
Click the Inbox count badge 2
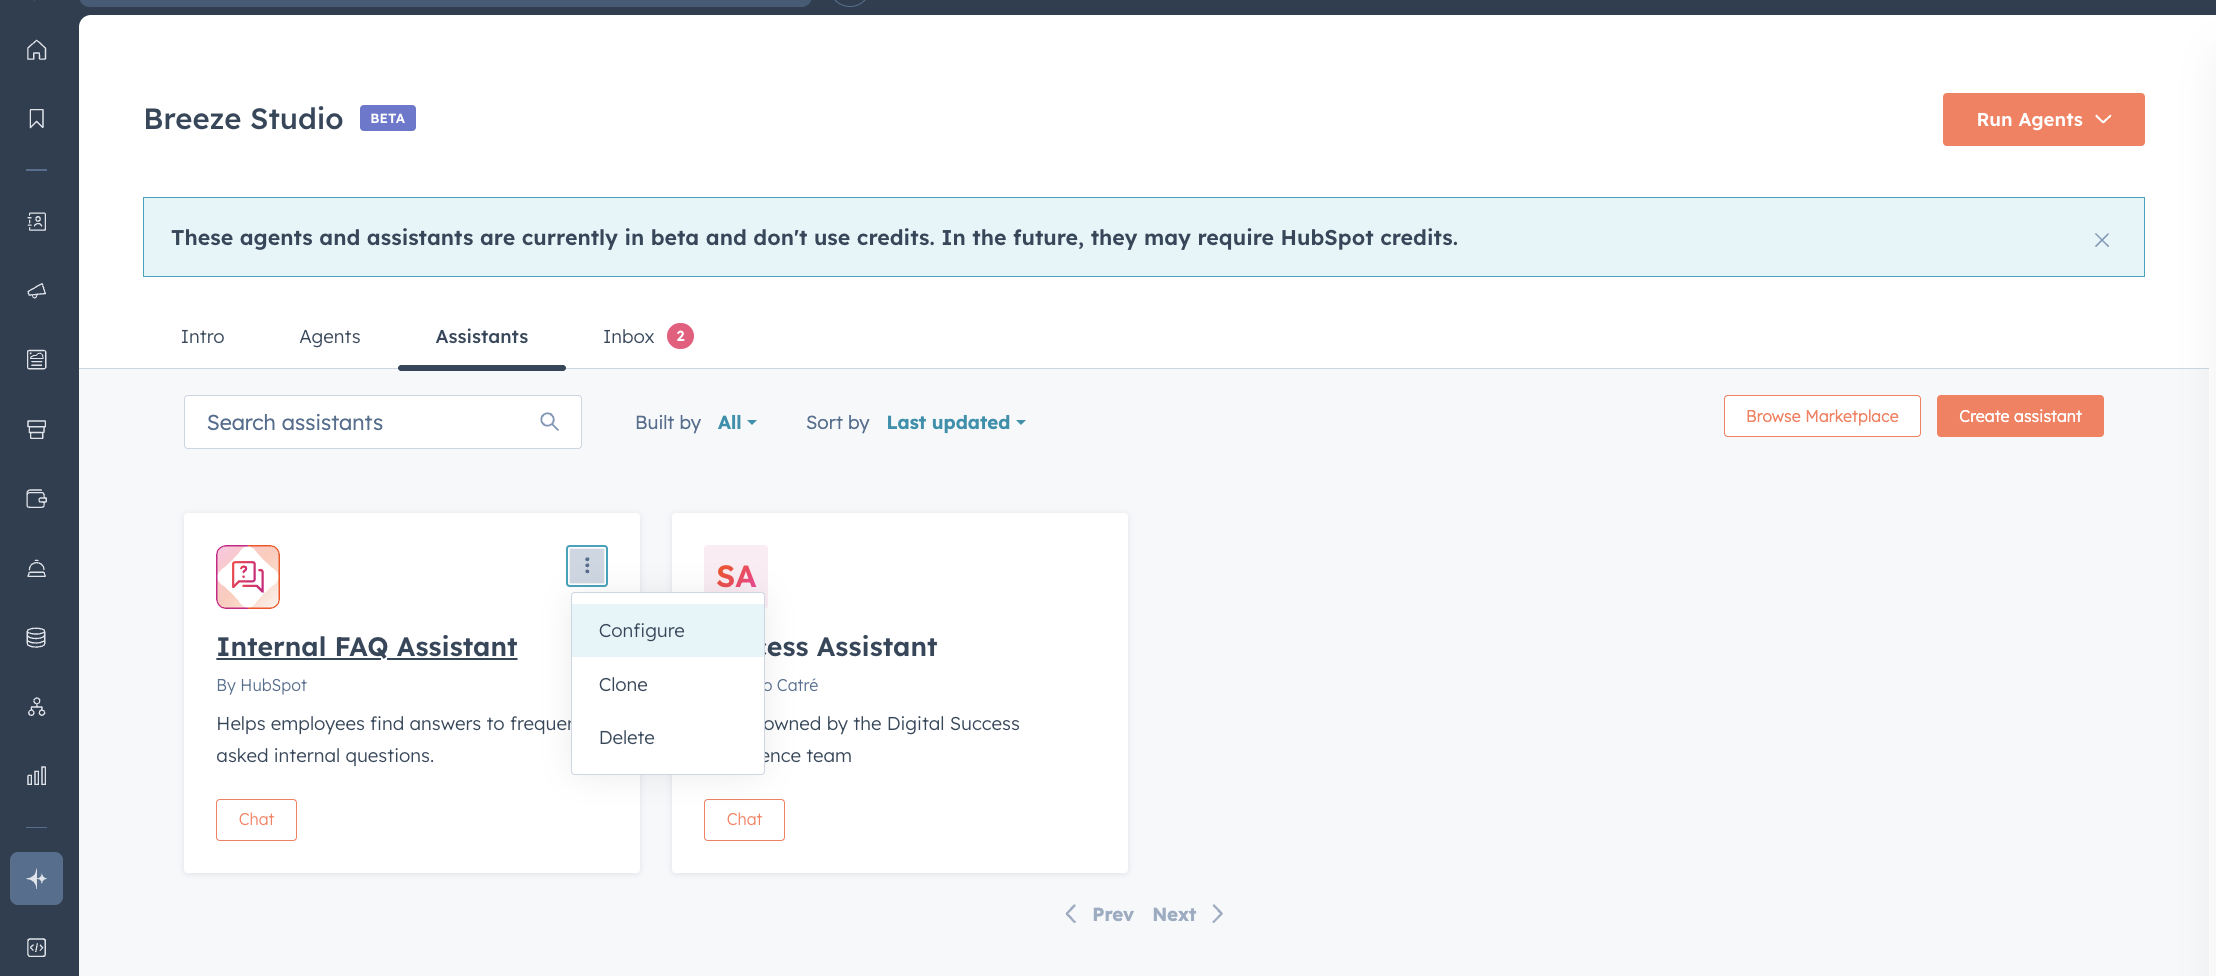681,336
